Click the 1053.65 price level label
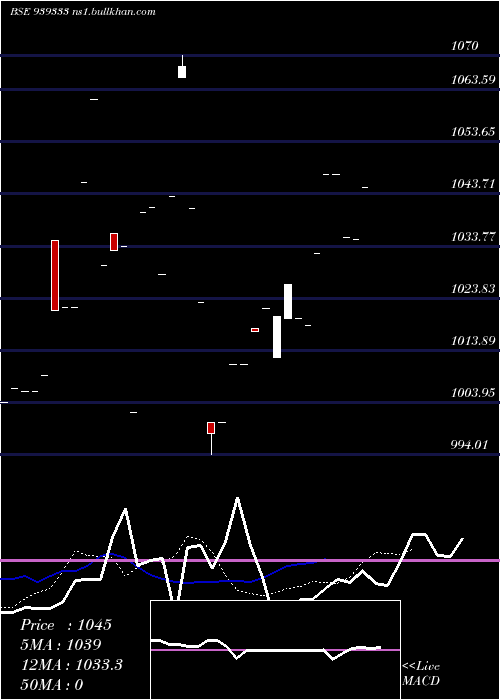Viewport: 500px width, 700px height. pos(473,132)
